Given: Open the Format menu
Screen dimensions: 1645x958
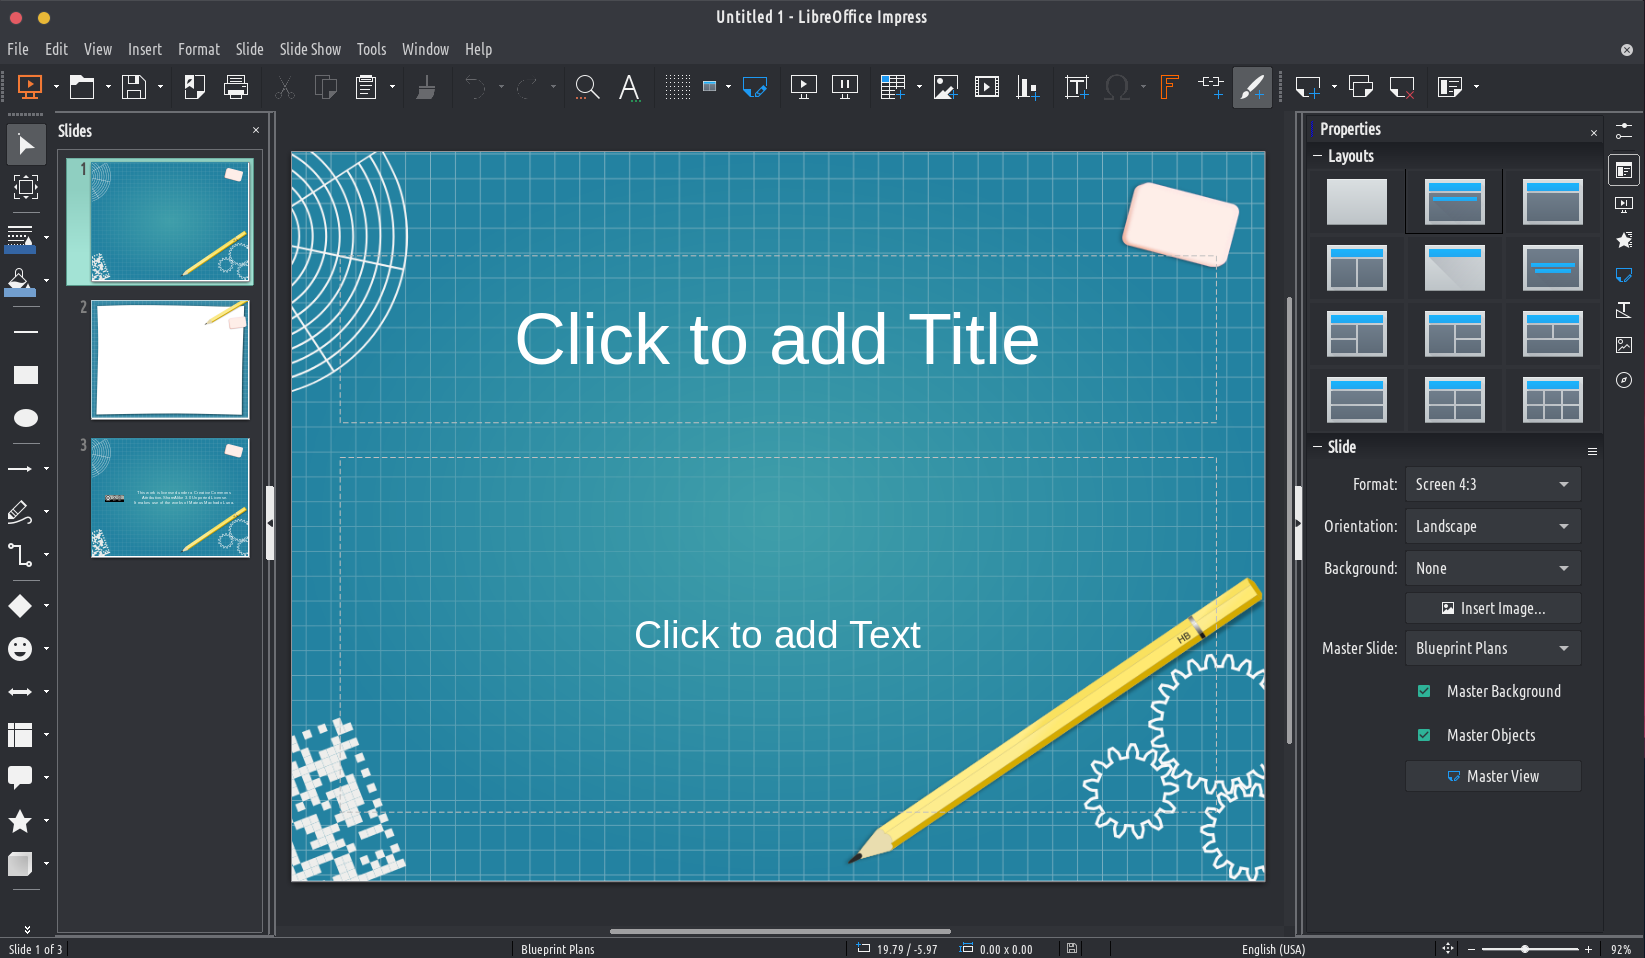Looking at the screenshot, I should pos(198,49).
